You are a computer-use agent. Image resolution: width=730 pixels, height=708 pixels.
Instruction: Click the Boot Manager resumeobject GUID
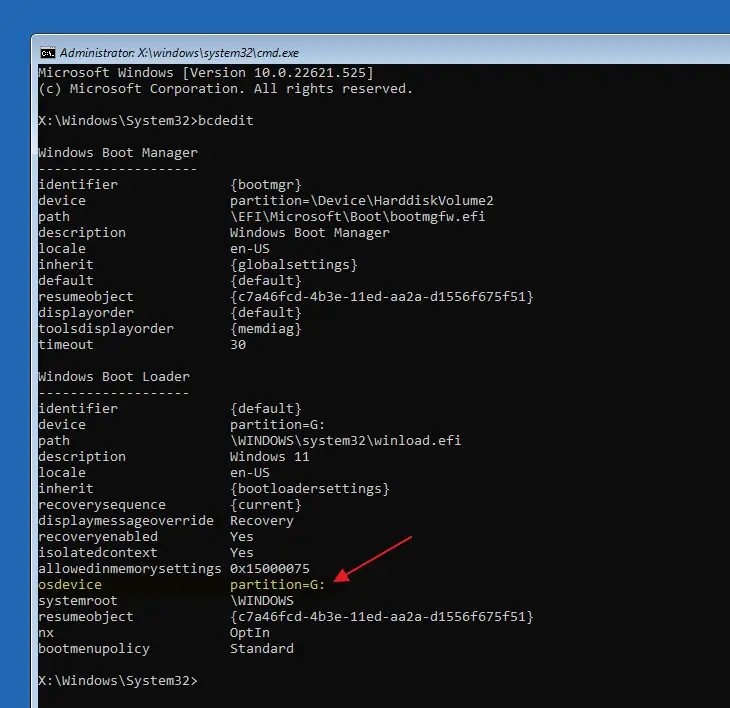(x=382, y=297)
